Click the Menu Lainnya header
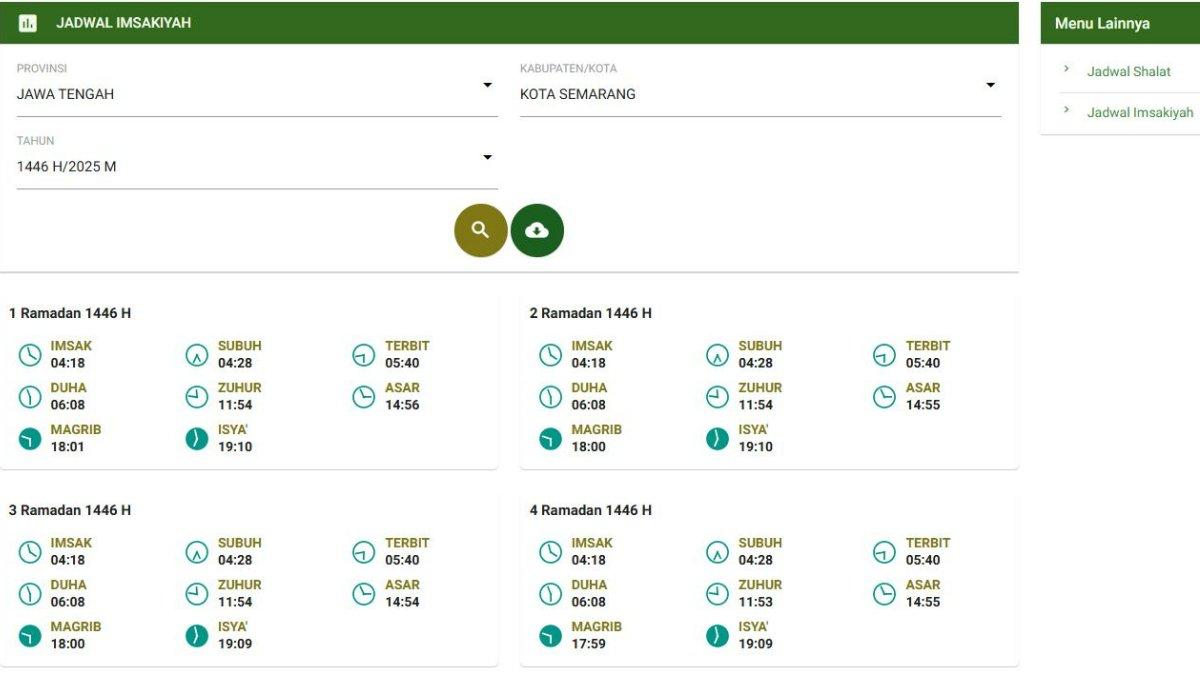This screenshot has width=1200, height=675. click(1102, 24)
